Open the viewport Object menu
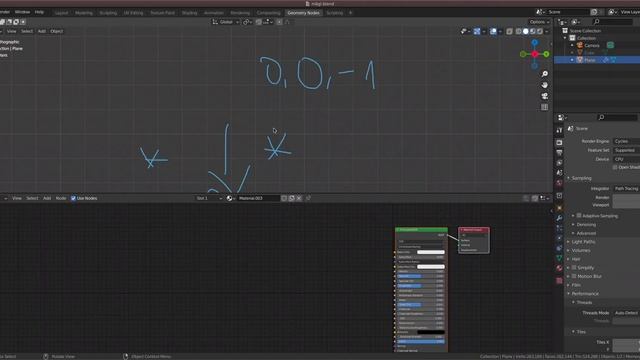640x360 pixels. 56,31
